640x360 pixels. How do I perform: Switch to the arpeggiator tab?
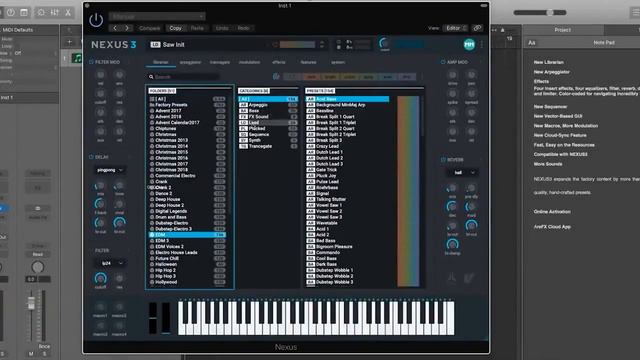[x=190, y=62]
